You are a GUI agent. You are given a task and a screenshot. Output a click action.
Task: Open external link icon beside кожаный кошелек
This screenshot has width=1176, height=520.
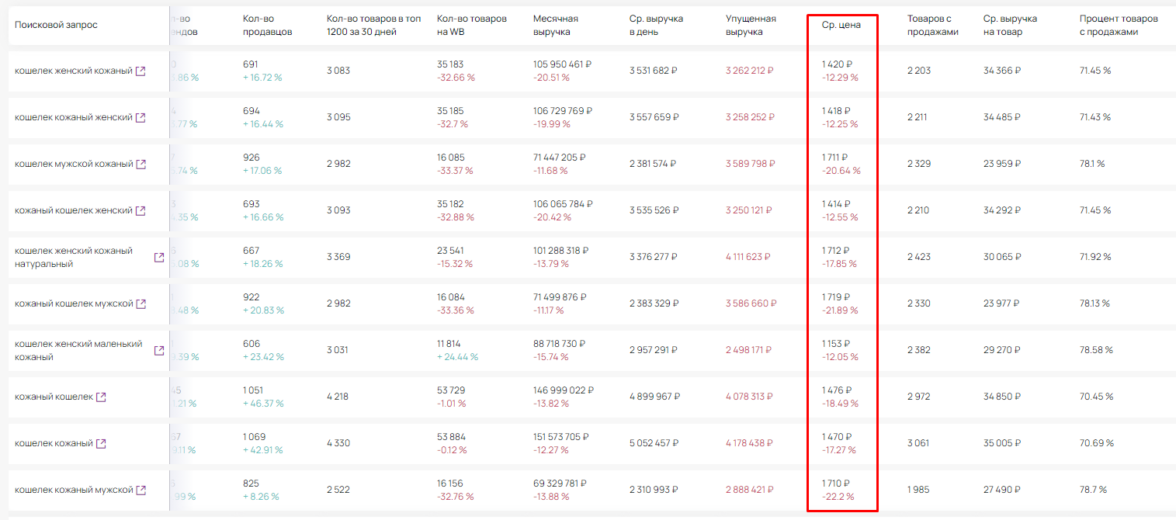101,397
